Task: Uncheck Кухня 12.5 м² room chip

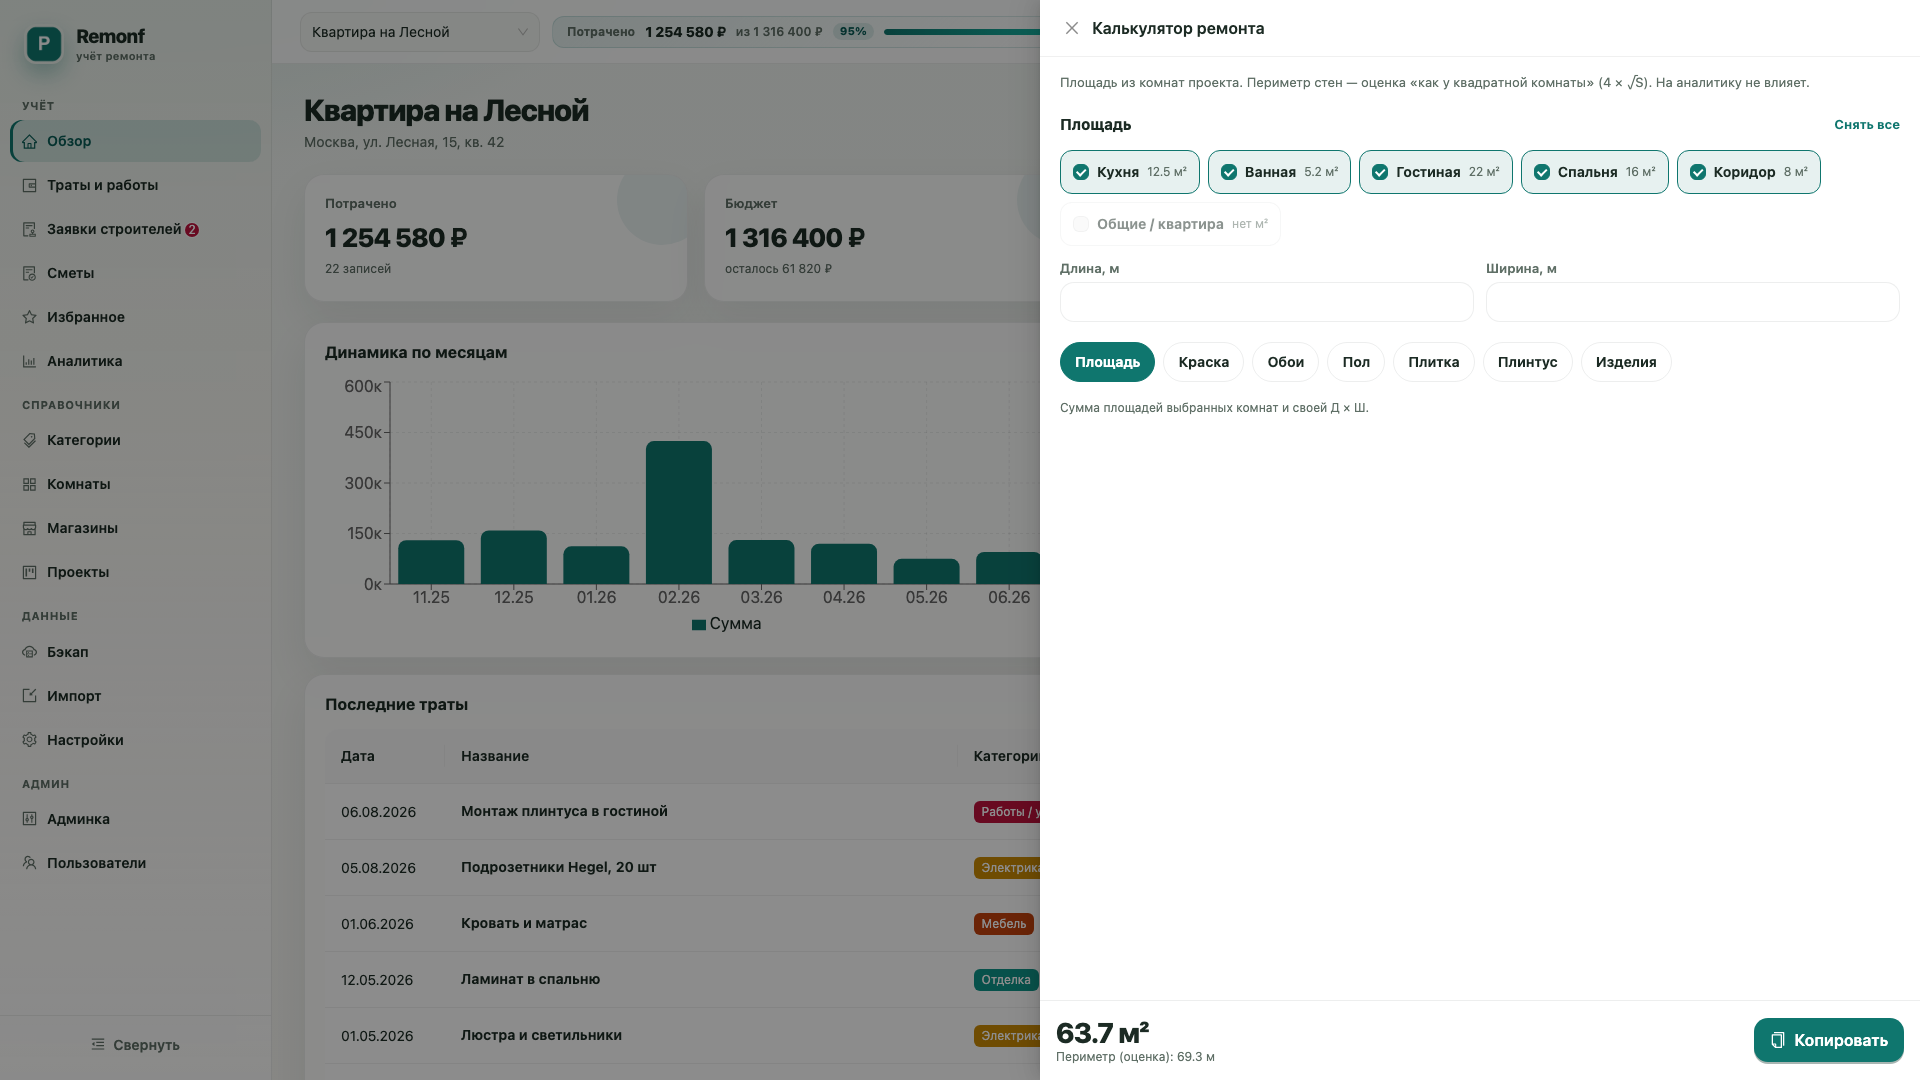Action: 1129,172
